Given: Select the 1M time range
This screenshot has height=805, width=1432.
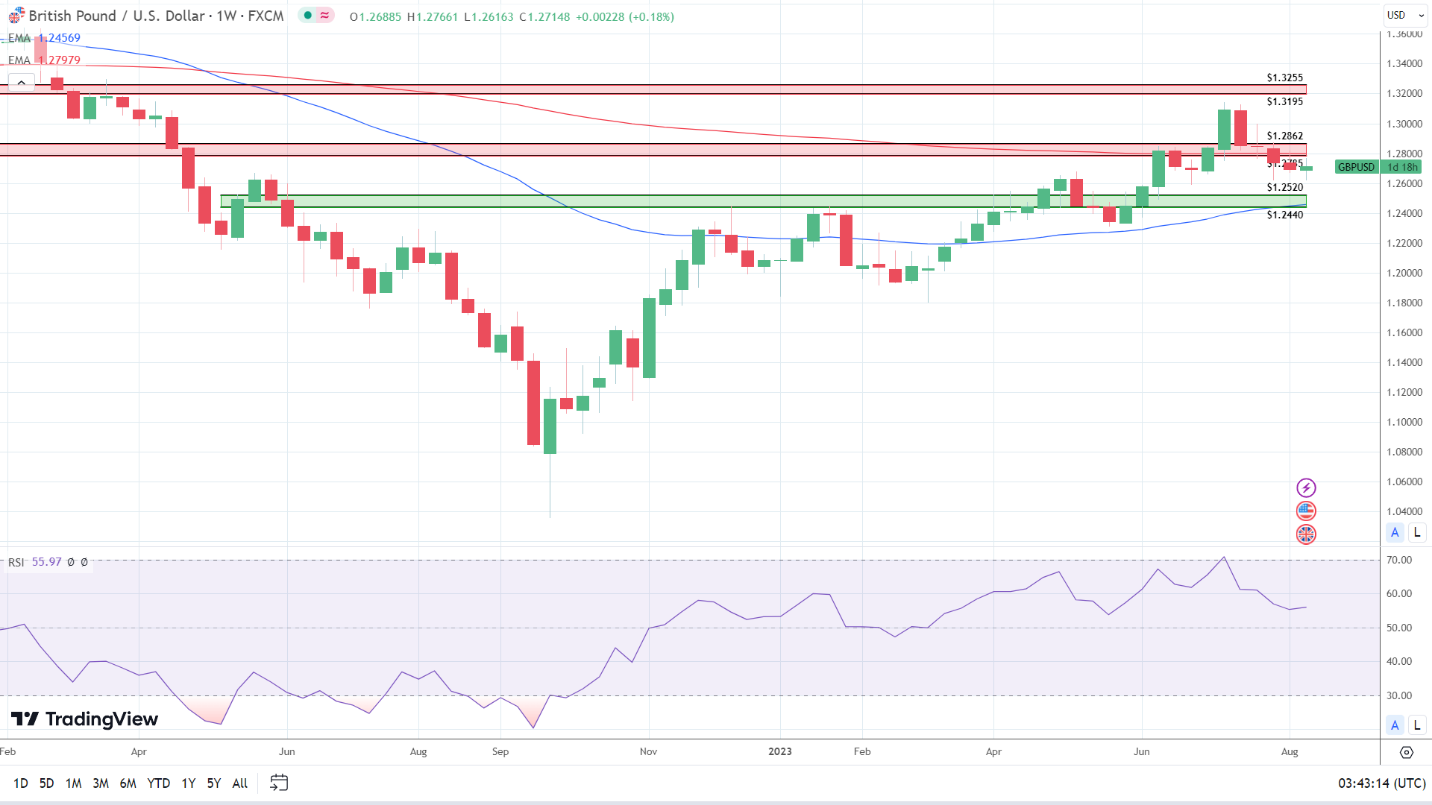Looking at the screenshot, I should point(74,783).
